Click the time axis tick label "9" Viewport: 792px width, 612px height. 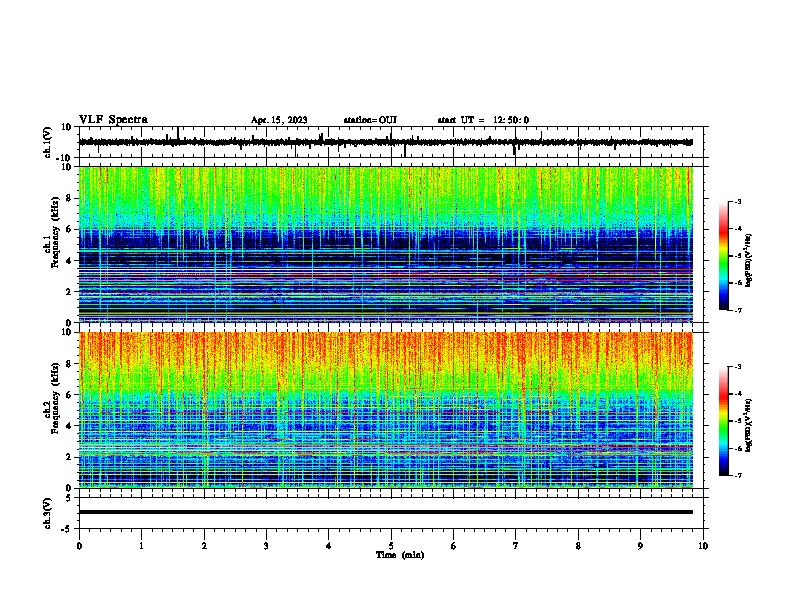[x=640, y=546]
